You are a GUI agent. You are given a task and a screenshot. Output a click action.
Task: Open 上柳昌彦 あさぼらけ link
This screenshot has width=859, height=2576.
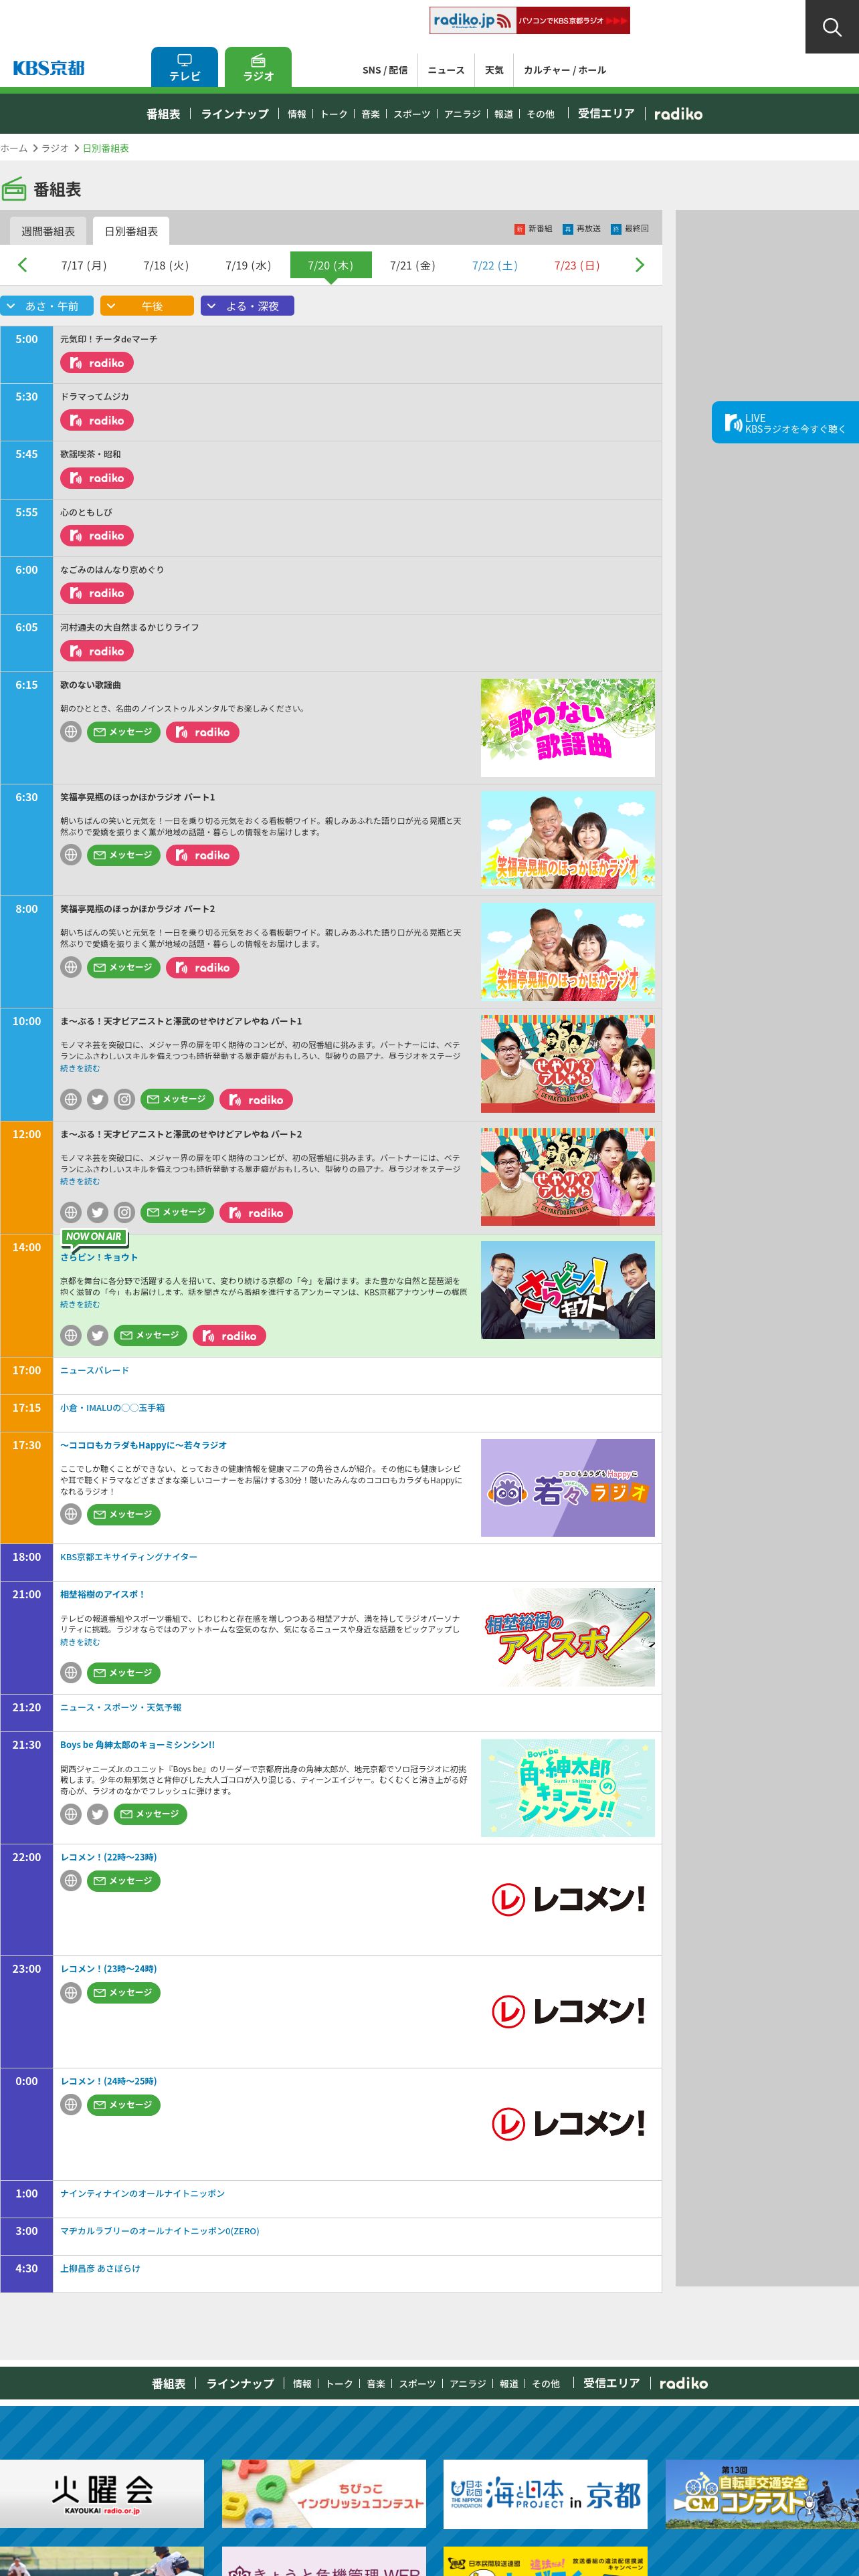pos(100,2269)
